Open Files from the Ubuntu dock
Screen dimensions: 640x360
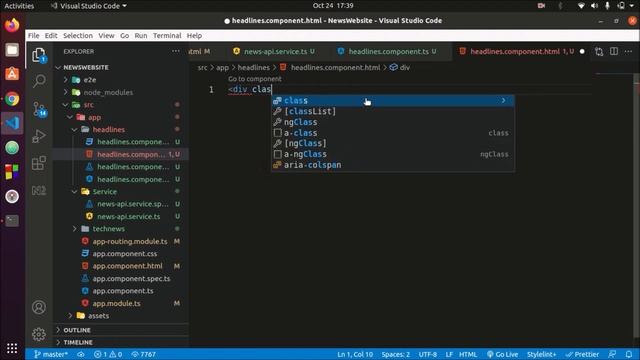12,50
